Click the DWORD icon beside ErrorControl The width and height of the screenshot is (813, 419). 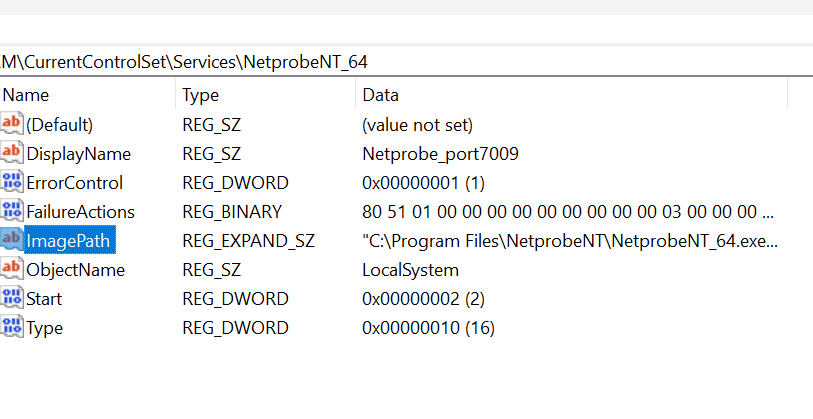point(12,183)
